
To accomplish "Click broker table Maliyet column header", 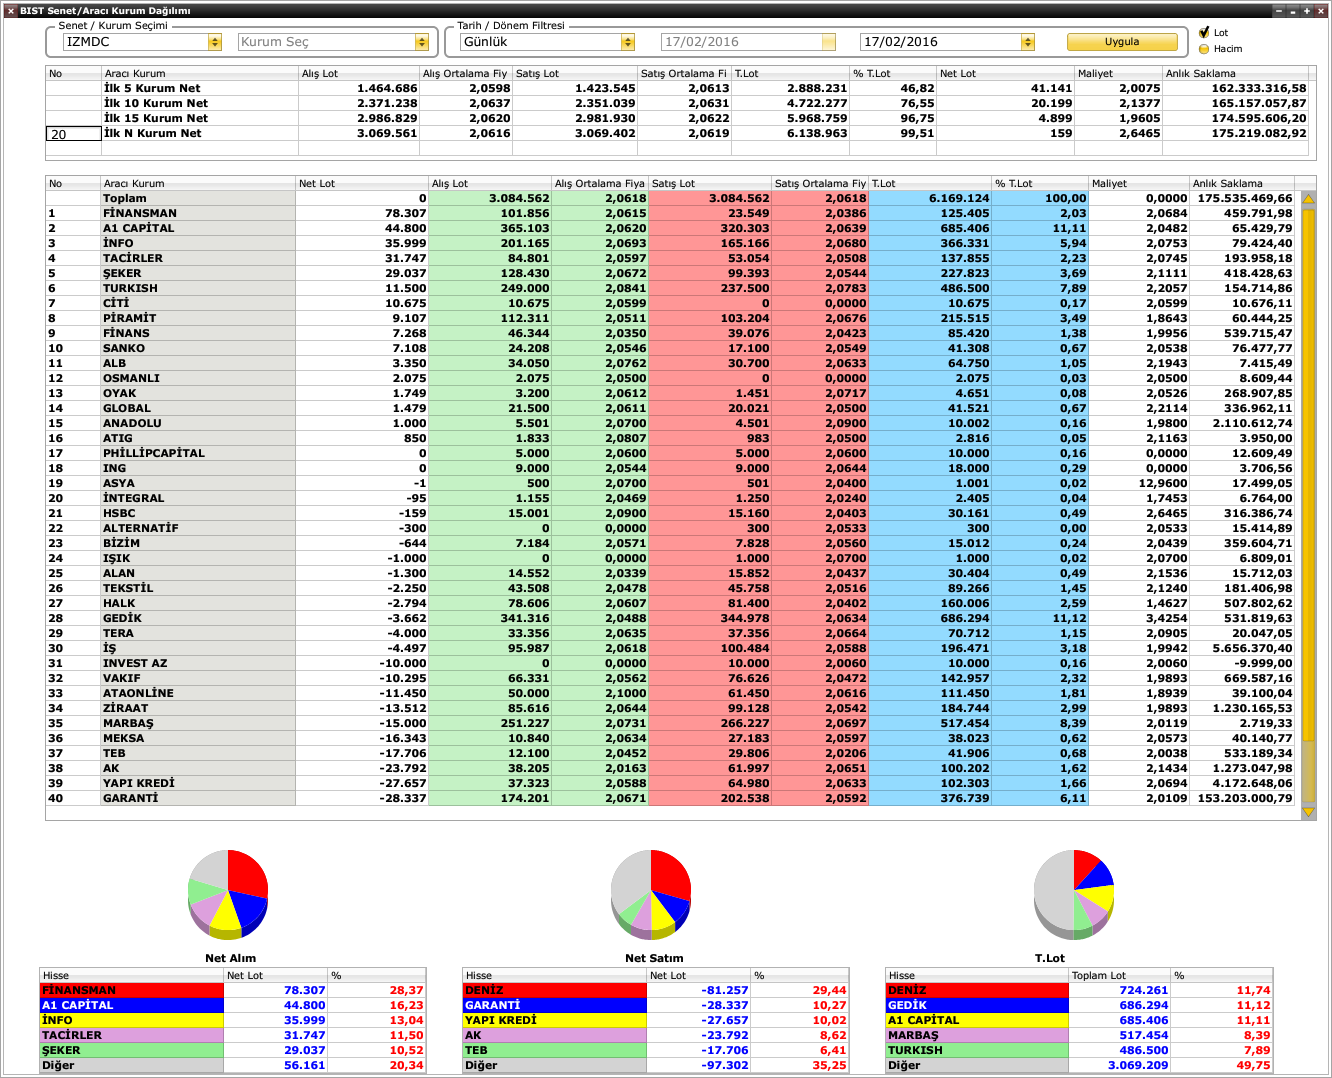I will (x=1138, y=183).
